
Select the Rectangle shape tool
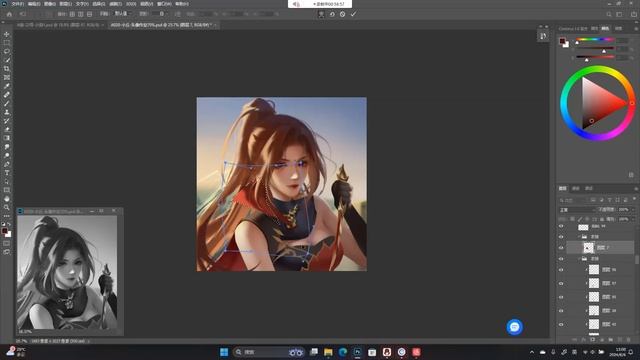[7, 190]
